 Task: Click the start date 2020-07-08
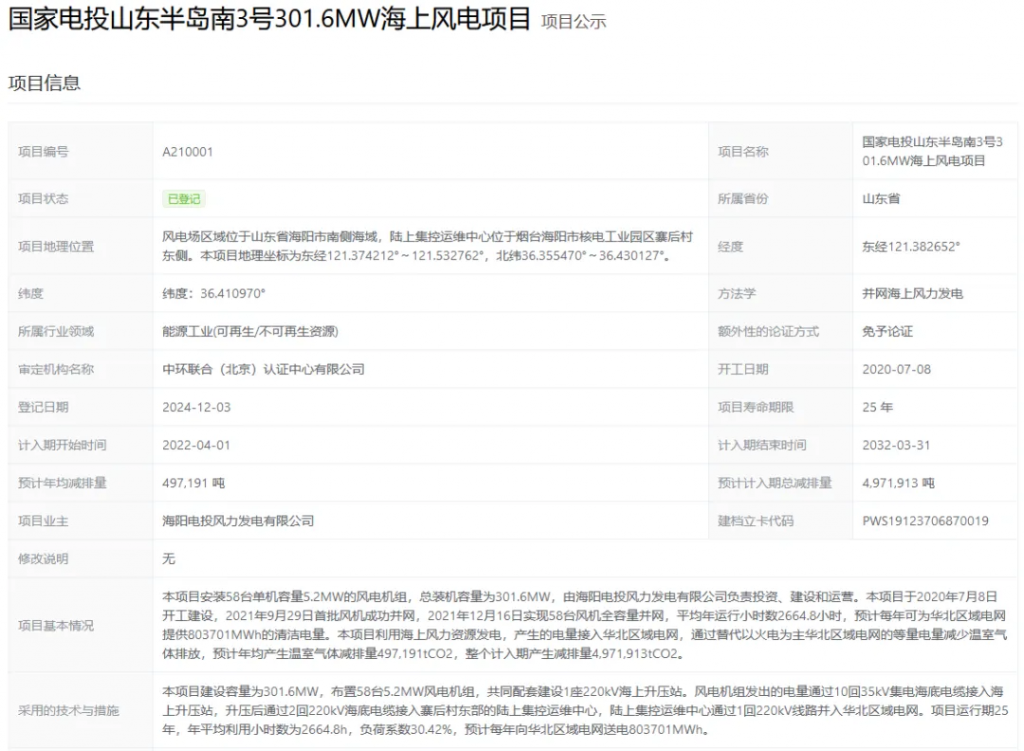pos(896,369)
